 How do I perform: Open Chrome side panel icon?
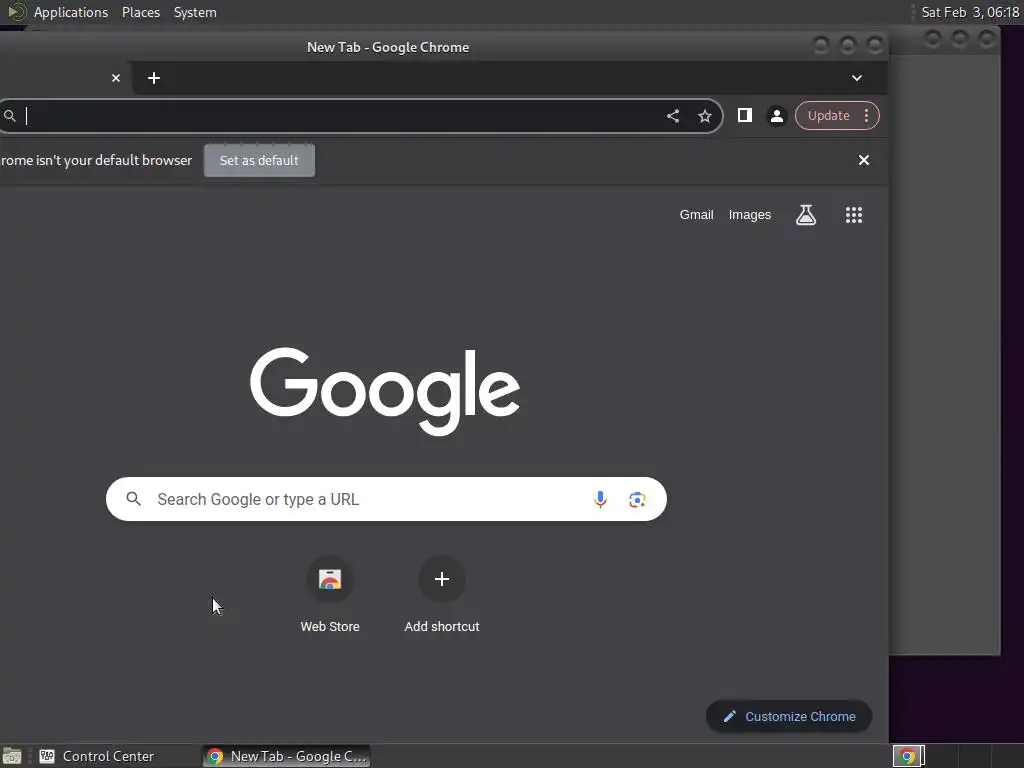744,116
